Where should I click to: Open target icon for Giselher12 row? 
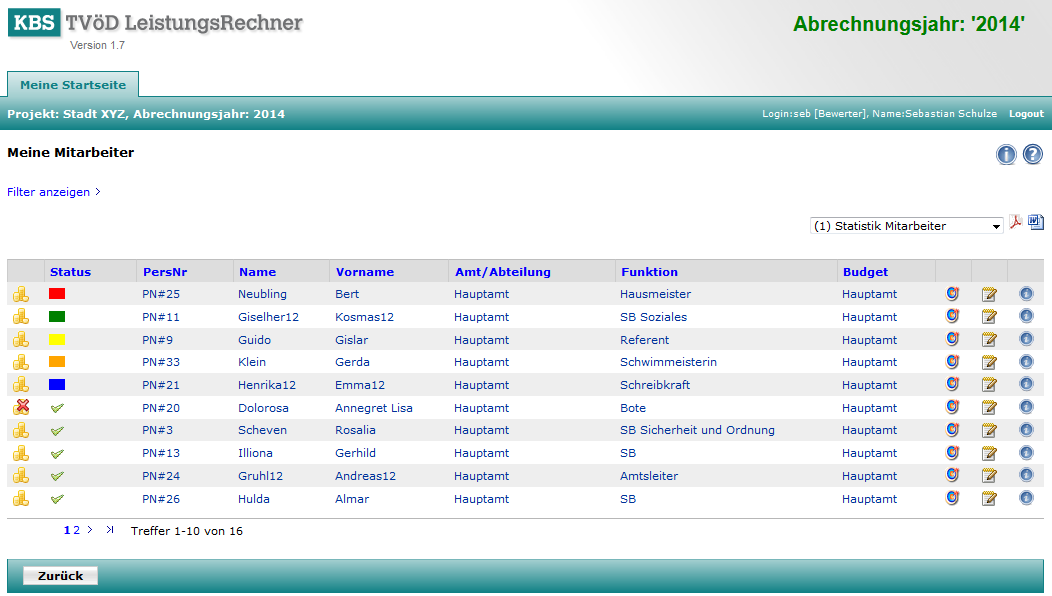pyautogui.click(x=953, y=316)
